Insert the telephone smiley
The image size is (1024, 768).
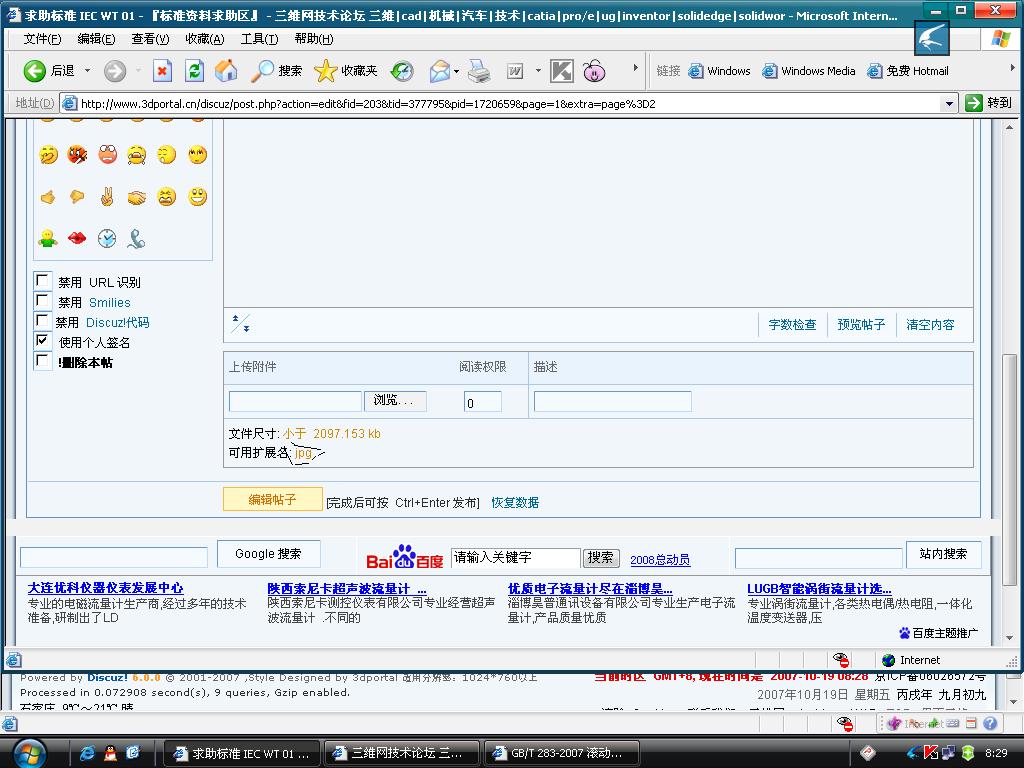(x=136, y=238)
